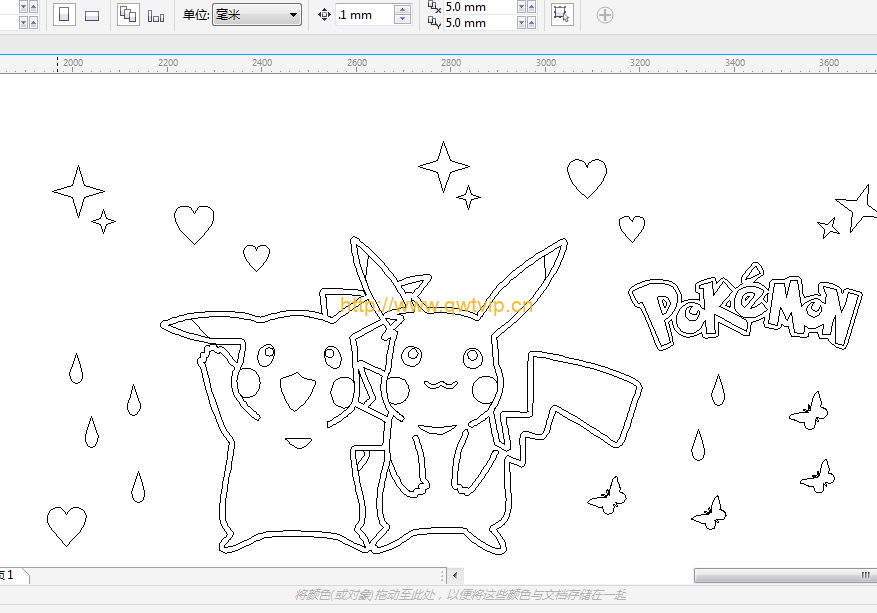Decrease the nudge distance with down arrow
Image resolution: width=877 pixels, height=613 pixels.
tap(402, 20)
